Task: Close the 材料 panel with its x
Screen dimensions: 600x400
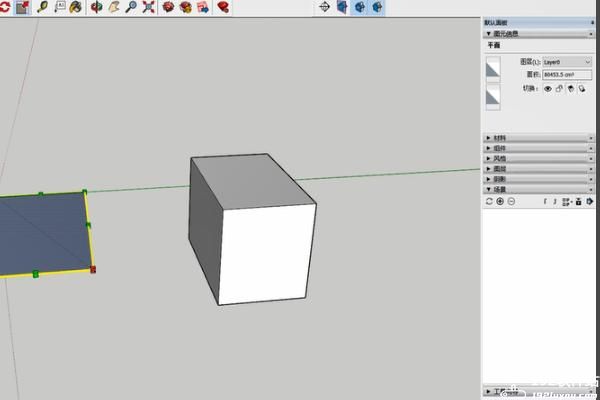Action: point(591,138)
